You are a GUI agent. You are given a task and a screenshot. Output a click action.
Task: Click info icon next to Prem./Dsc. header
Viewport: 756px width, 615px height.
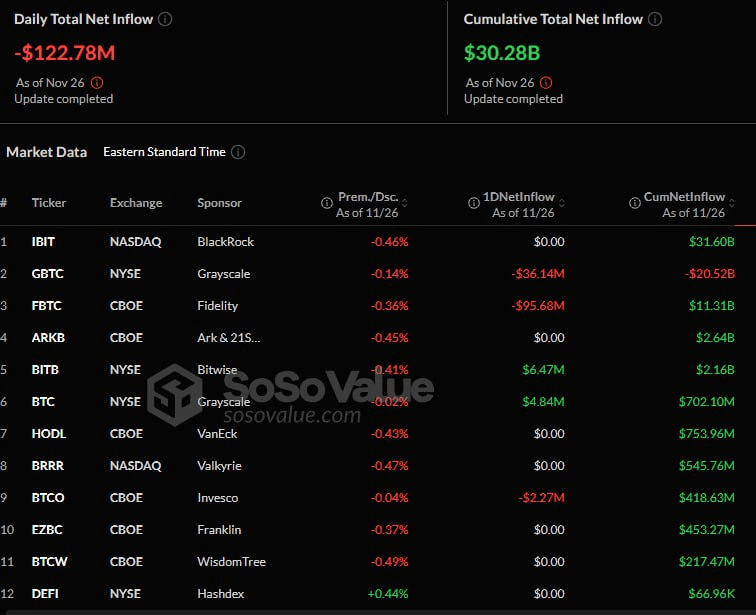(326, 203)
